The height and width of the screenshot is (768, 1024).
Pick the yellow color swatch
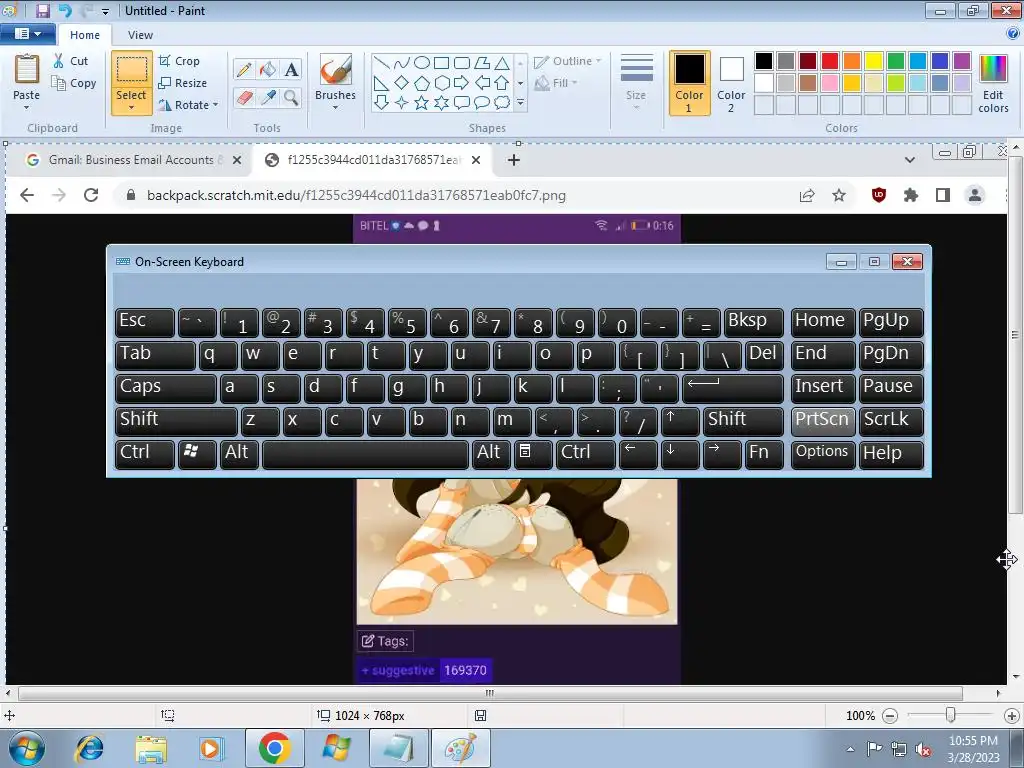point(874,61)
